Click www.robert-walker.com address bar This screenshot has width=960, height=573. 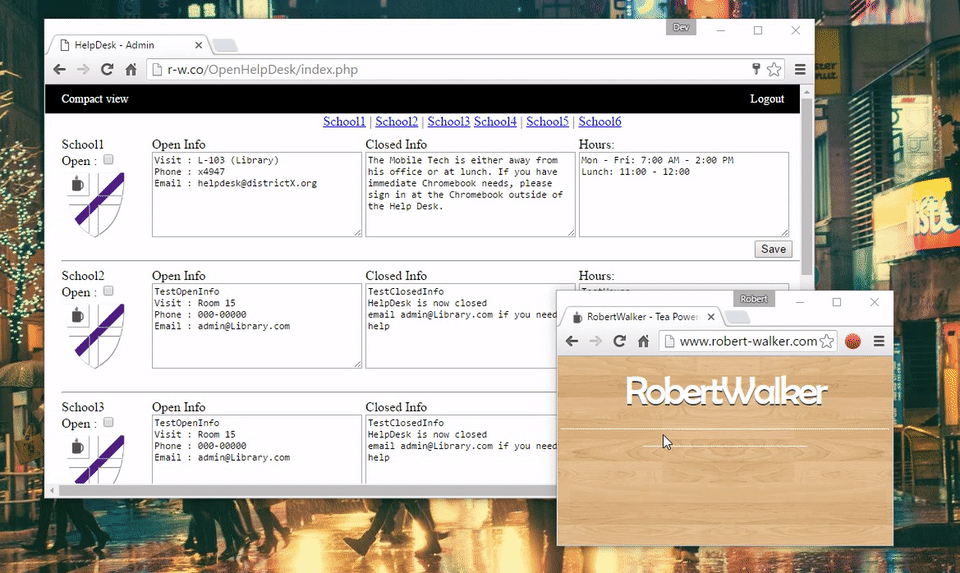pos(748,341)
